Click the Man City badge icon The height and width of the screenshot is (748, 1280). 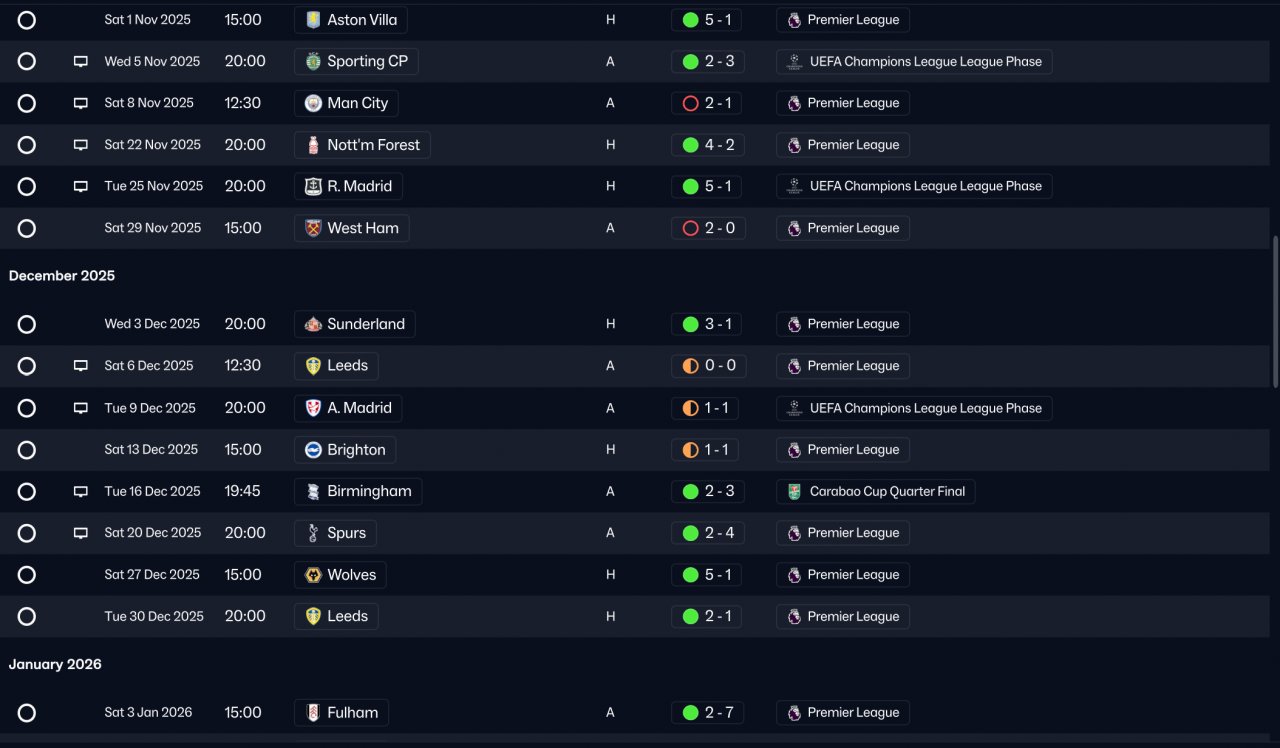pyautogui.click(x=313, y=103)
